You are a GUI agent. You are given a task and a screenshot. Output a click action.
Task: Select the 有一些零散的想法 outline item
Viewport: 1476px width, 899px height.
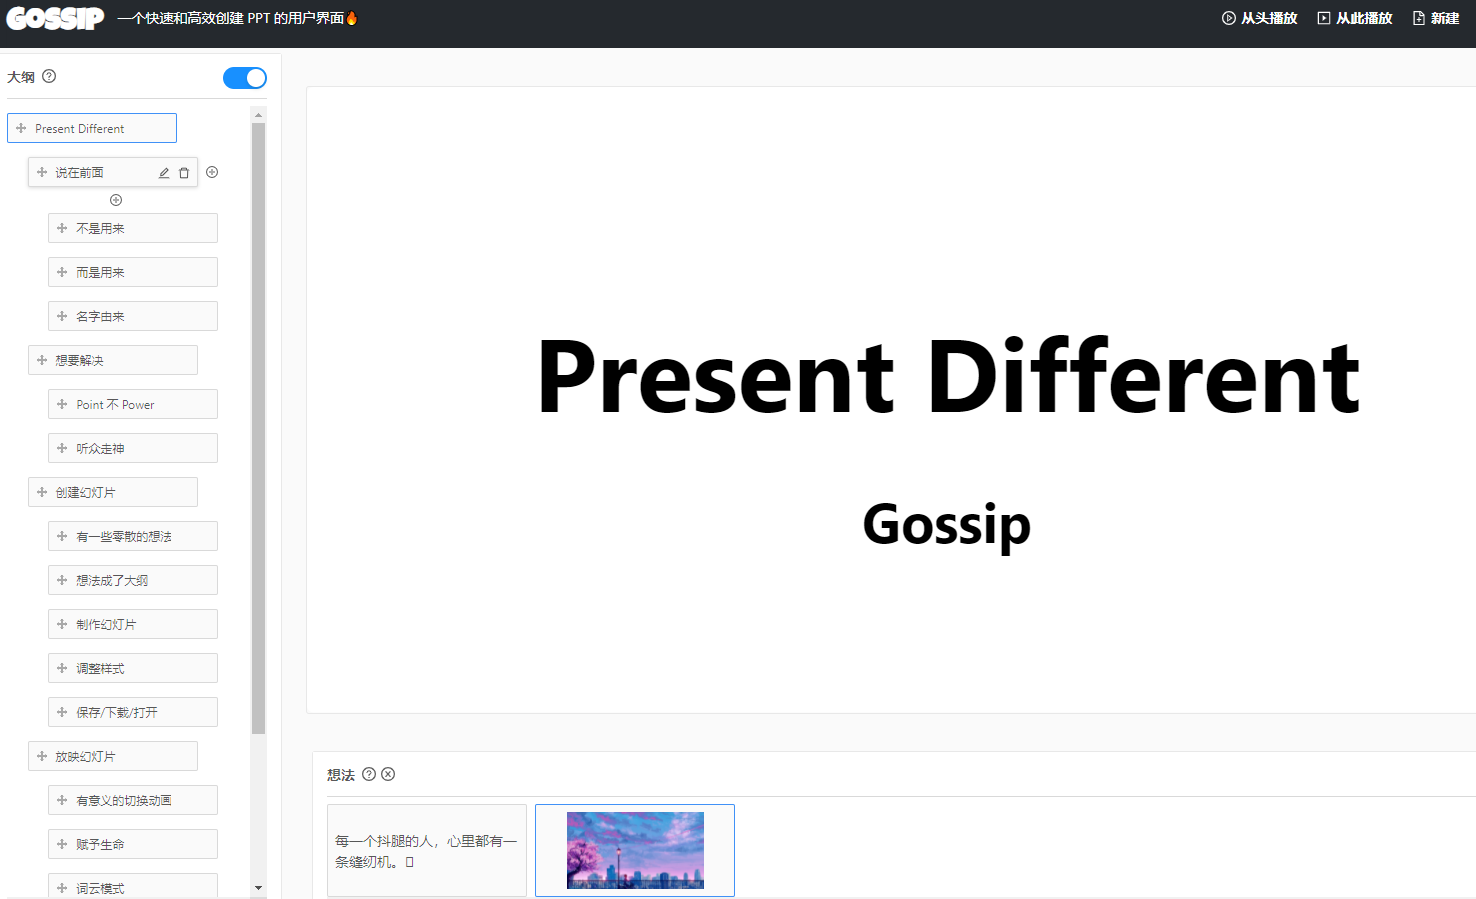coord(133,536)
